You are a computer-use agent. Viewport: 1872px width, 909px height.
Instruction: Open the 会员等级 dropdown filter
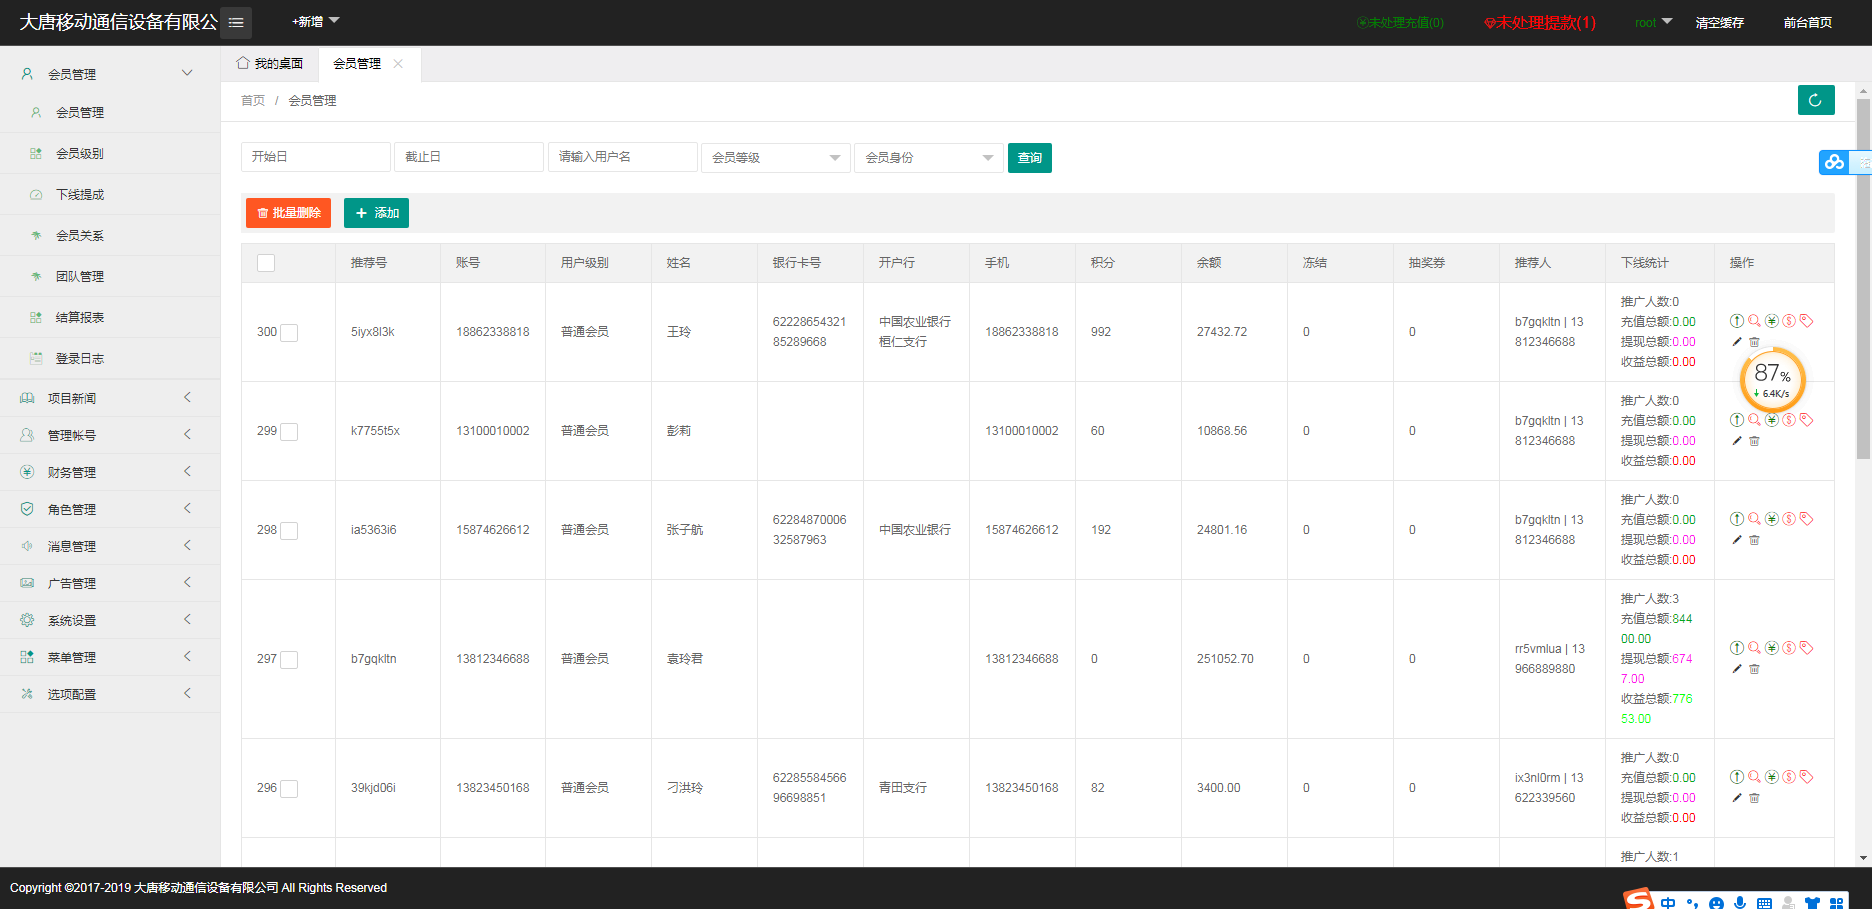click(x=775, y=158)
